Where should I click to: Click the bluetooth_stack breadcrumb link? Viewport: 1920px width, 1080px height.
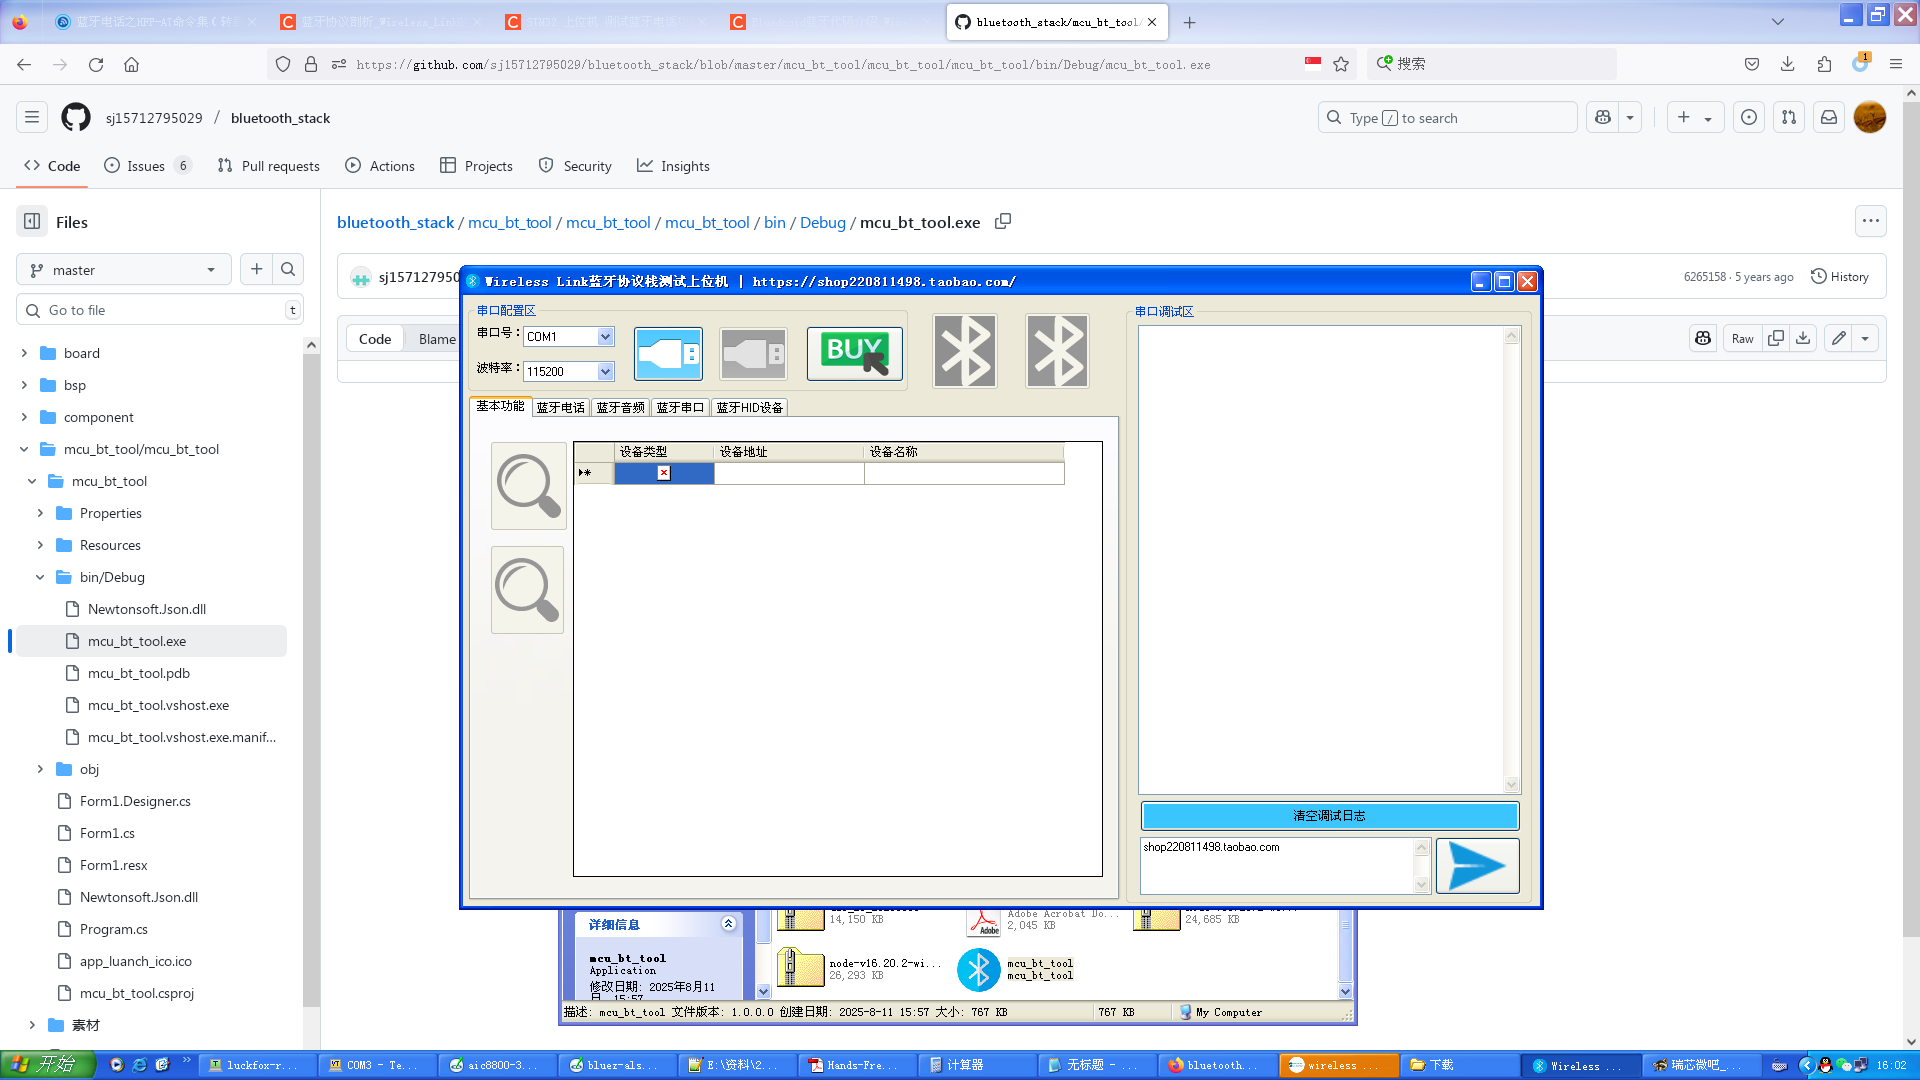(395, 222)
